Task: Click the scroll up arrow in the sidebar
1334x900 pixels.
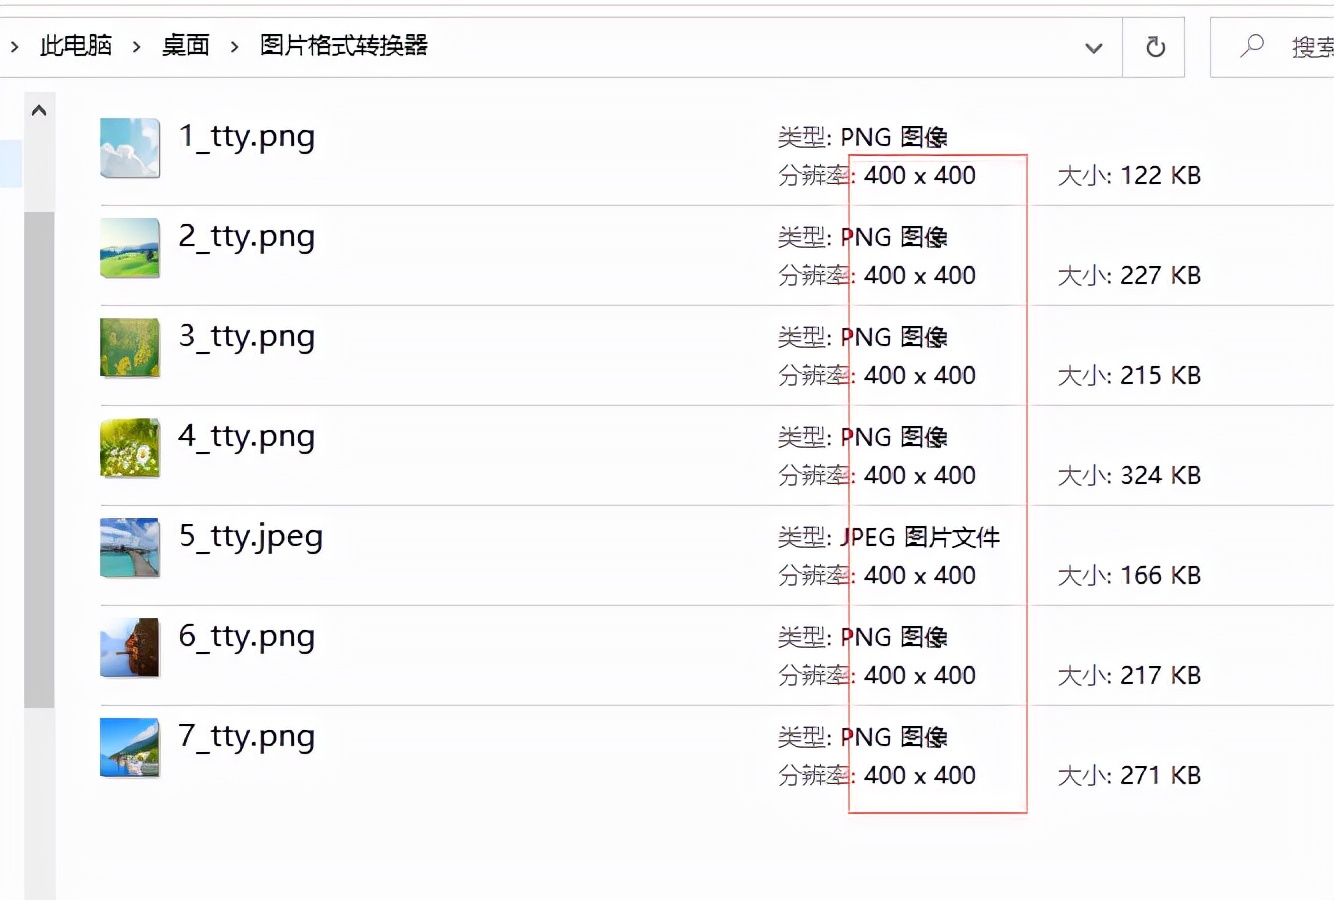Action: [39, 111]
